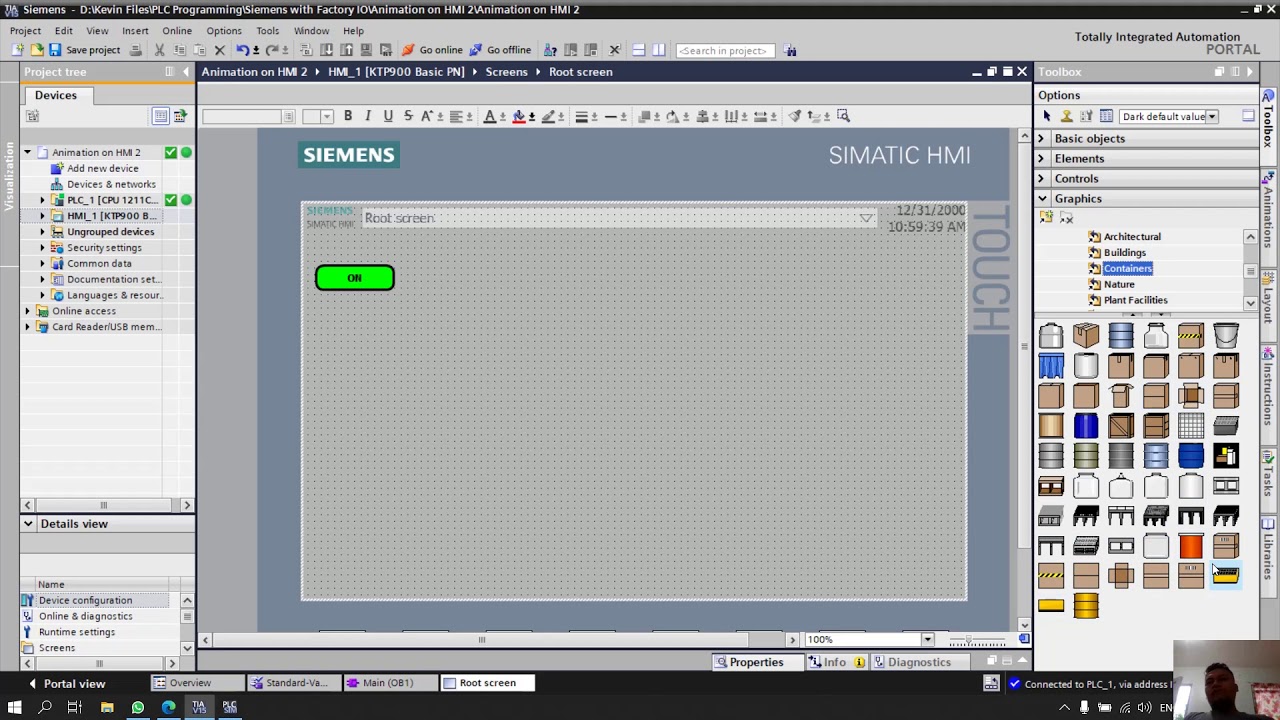The width and height of the screenshot is (1280, 720).
Task: Select the yellow bin graphic under cursor
Action: pos(1226,576)
